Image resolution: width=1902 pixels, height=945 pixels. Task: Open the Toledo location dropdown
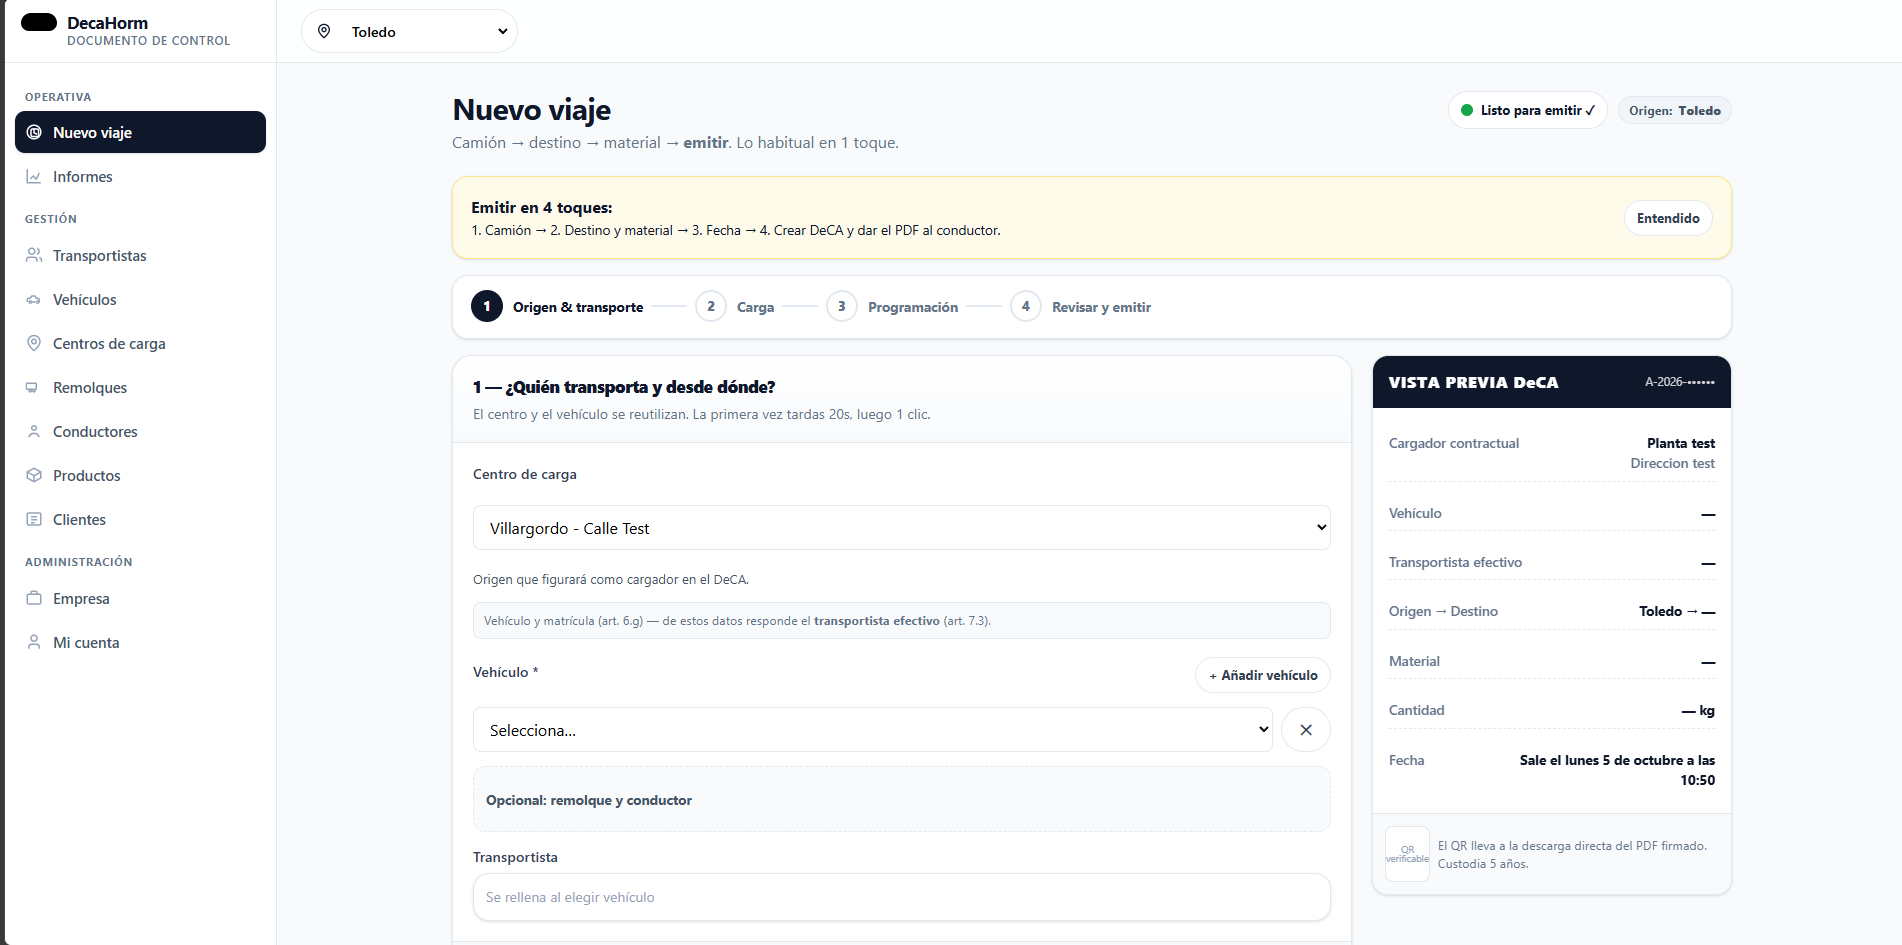[x=410, y=31]
